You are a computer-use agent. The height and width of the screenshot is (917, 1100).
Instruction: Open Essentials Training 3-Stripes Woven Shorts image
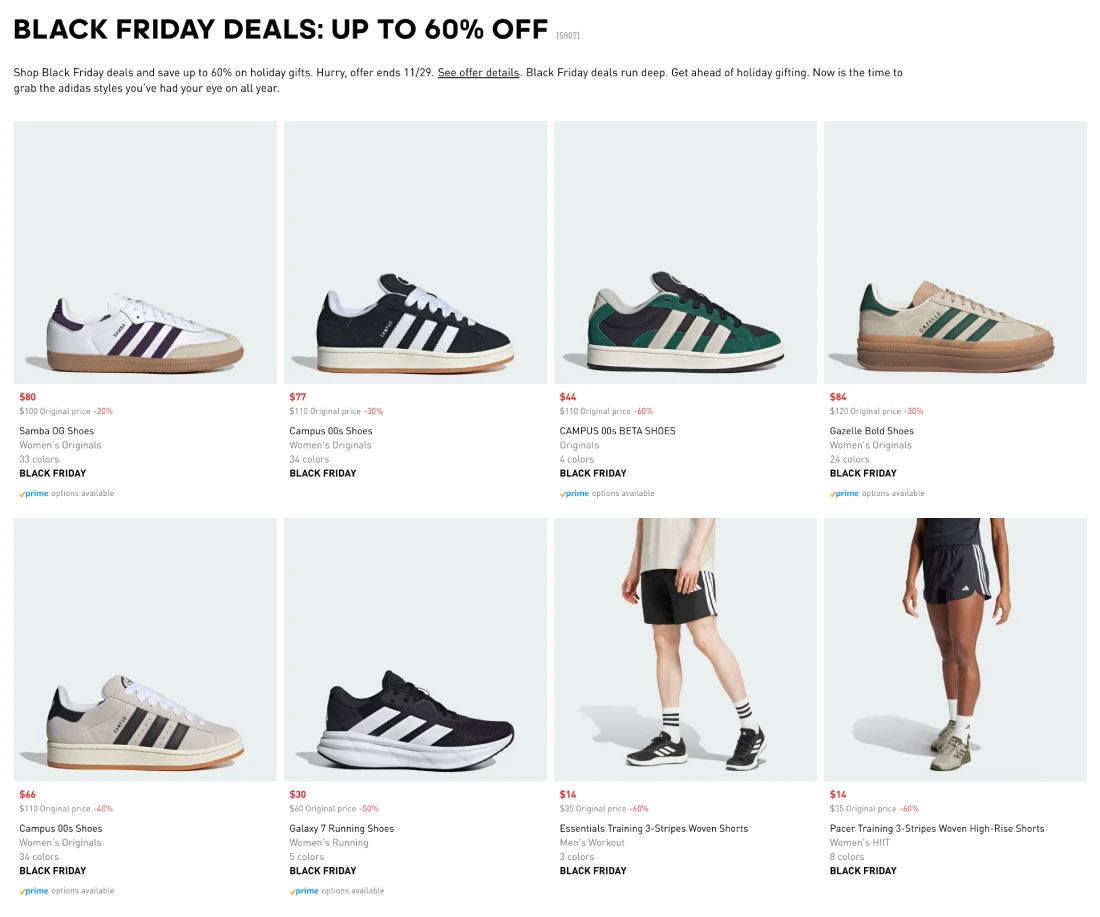685,650
